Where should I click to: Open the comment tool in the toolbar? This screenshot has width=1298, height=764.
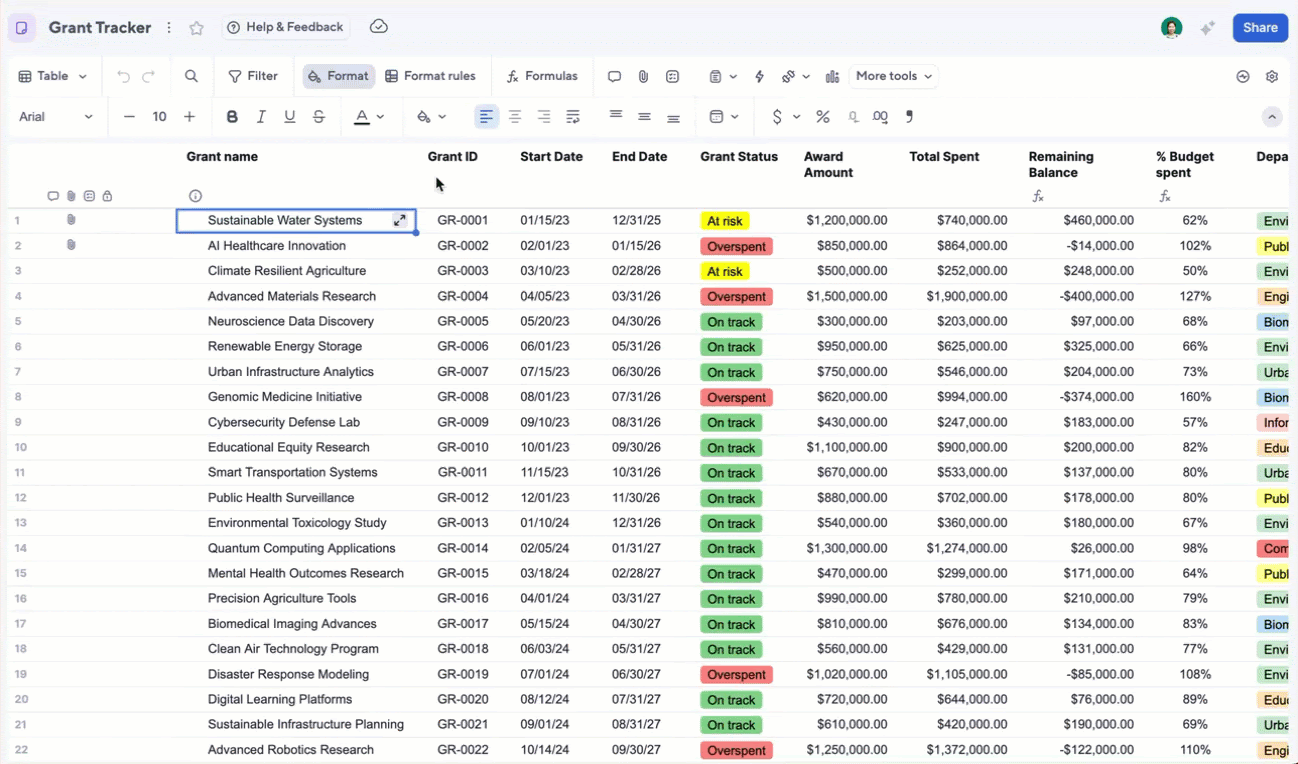[614, 76]
